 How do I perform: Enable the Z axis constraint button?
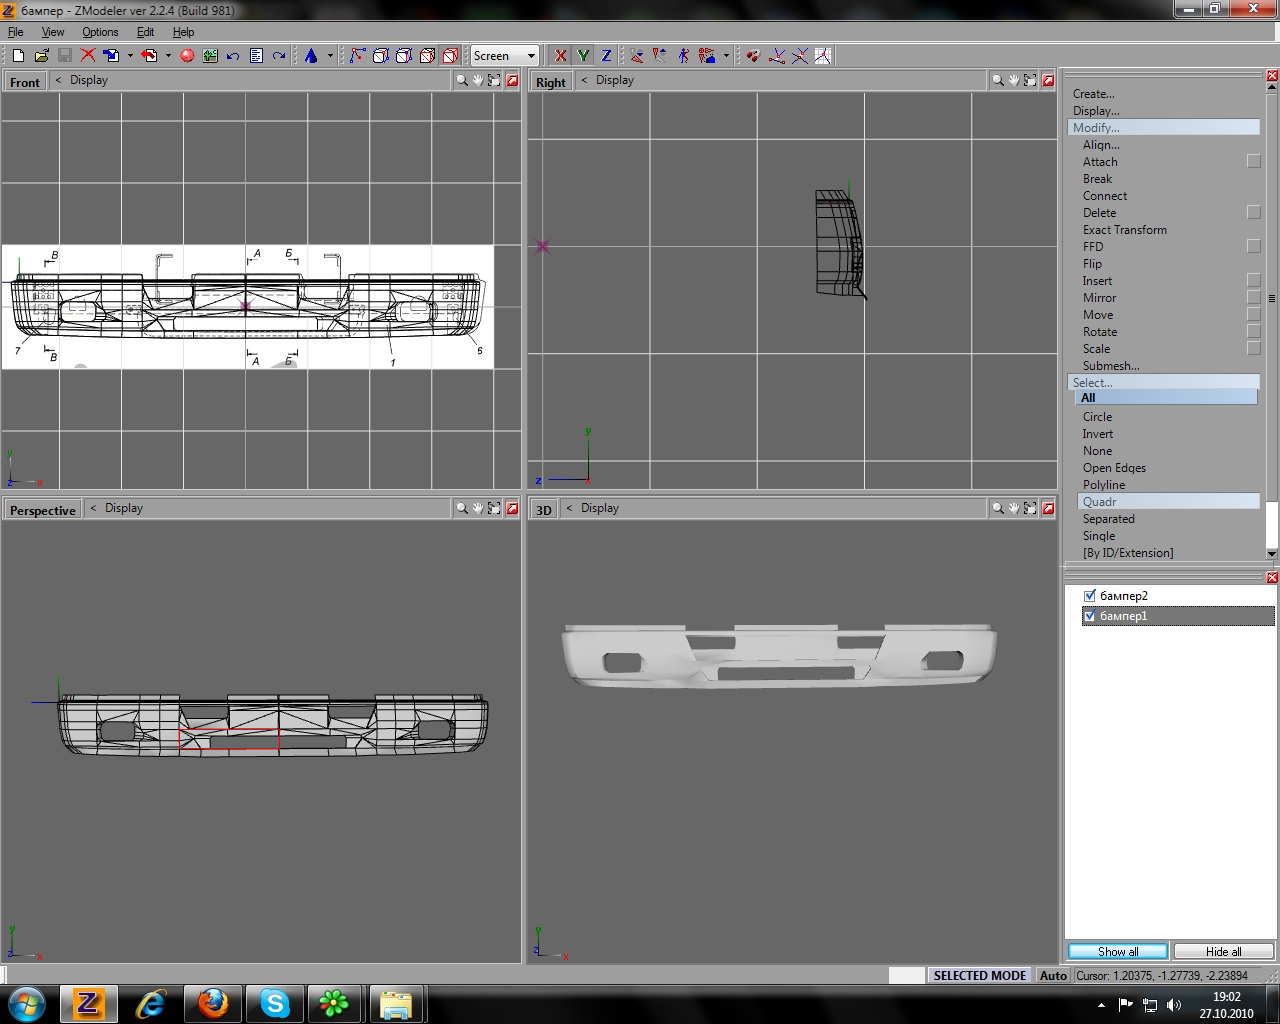[x=606, y=56]
